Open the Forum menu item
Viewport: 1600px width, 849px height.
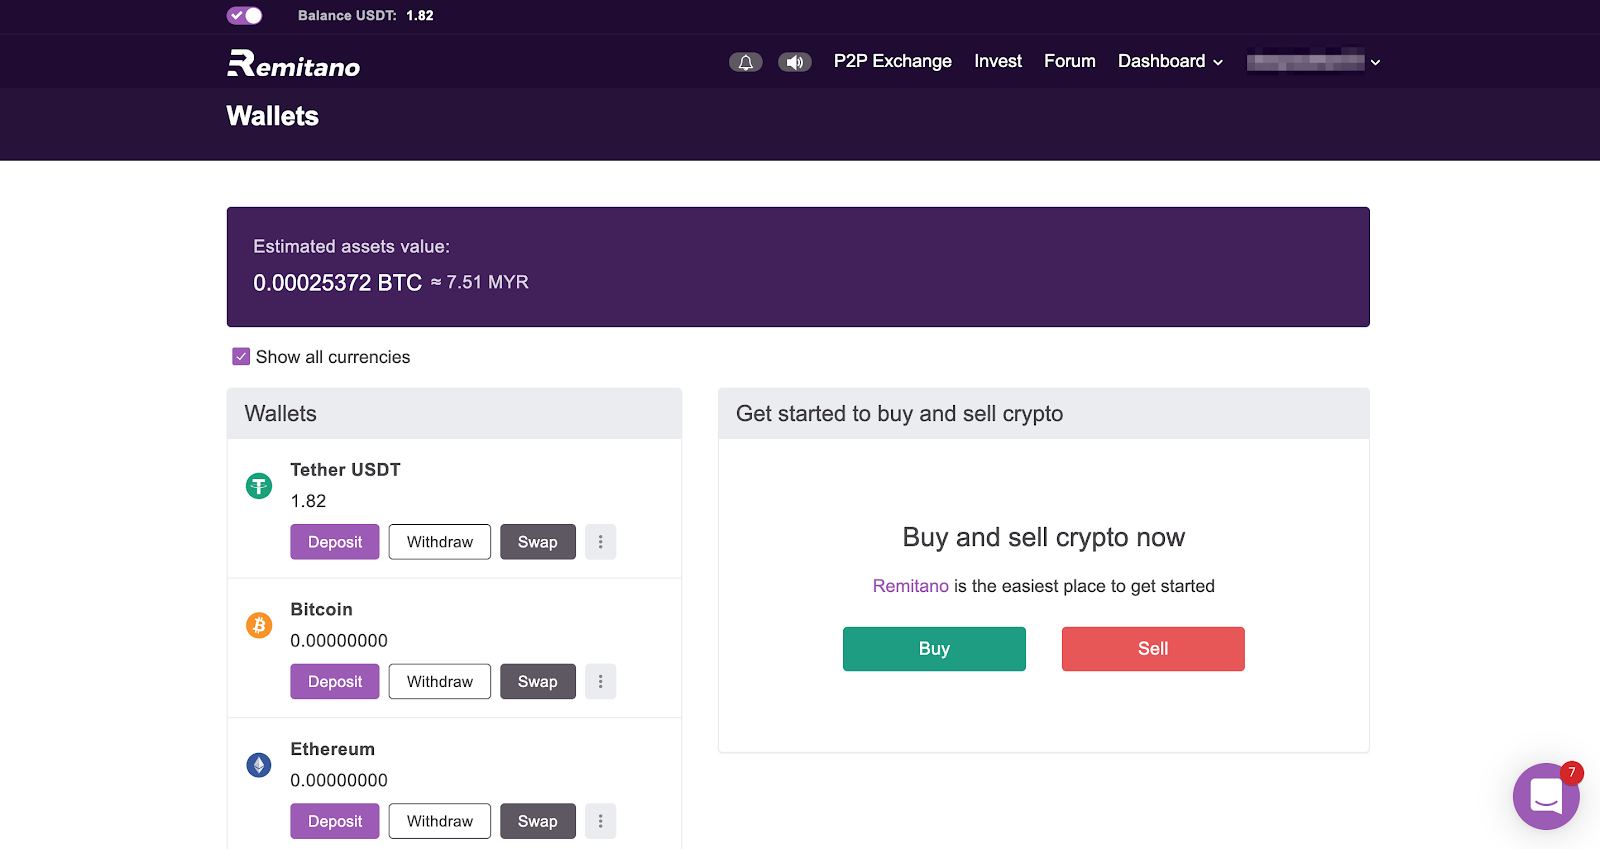coord(1069,61)
